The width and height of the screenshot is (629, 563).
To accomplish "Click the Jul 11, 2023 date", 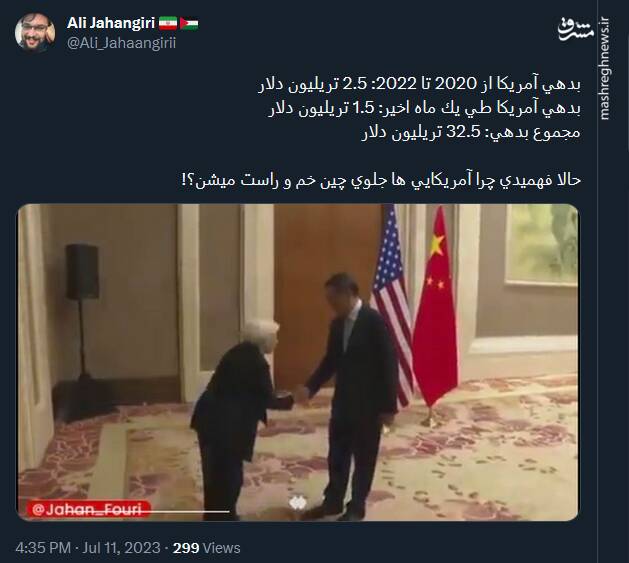I will (121, 548).
